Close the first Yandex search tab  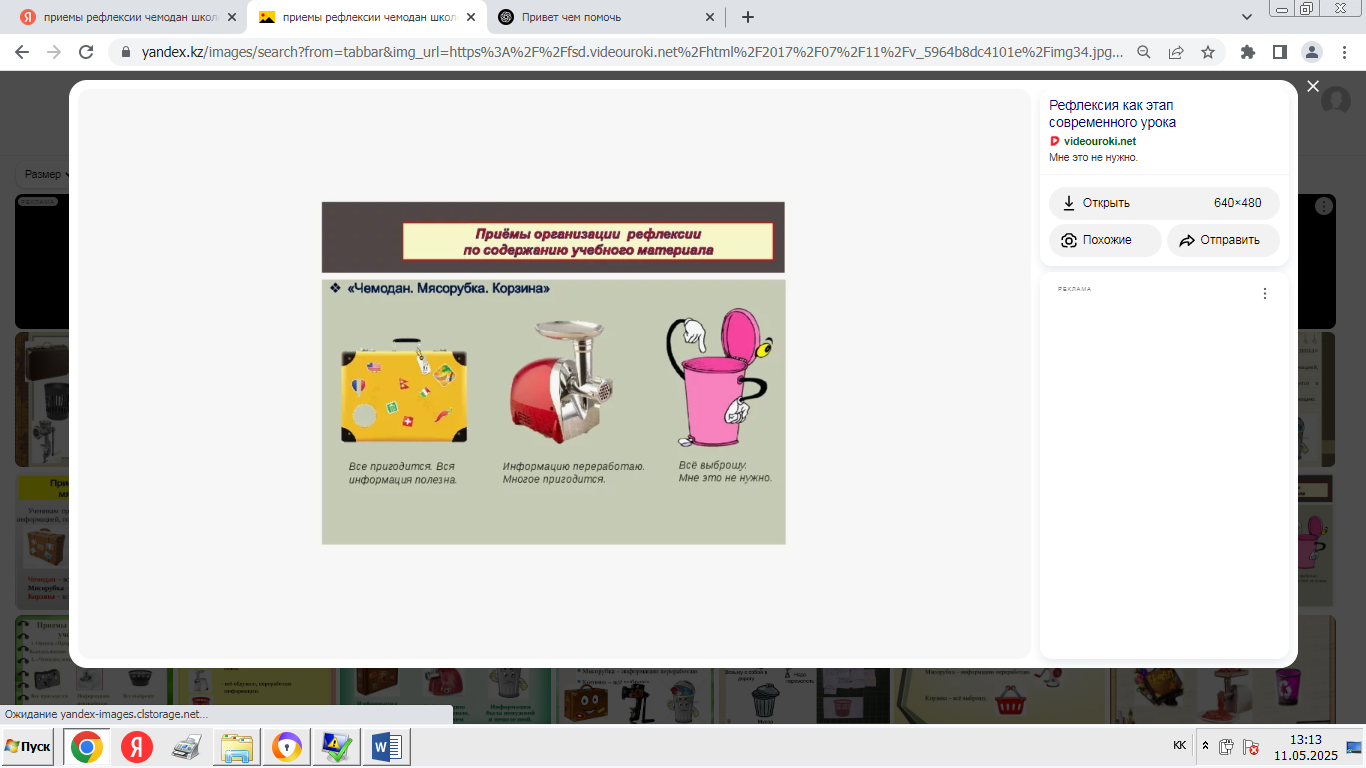pyautogui.click(x=232, y=17)
